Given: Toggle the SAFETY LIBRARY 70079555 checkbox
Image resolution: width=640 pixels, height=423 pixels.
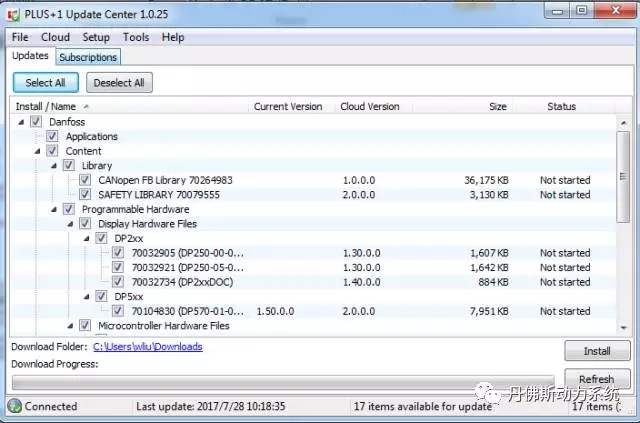Looking at the screenshot, I should point(85,195).
